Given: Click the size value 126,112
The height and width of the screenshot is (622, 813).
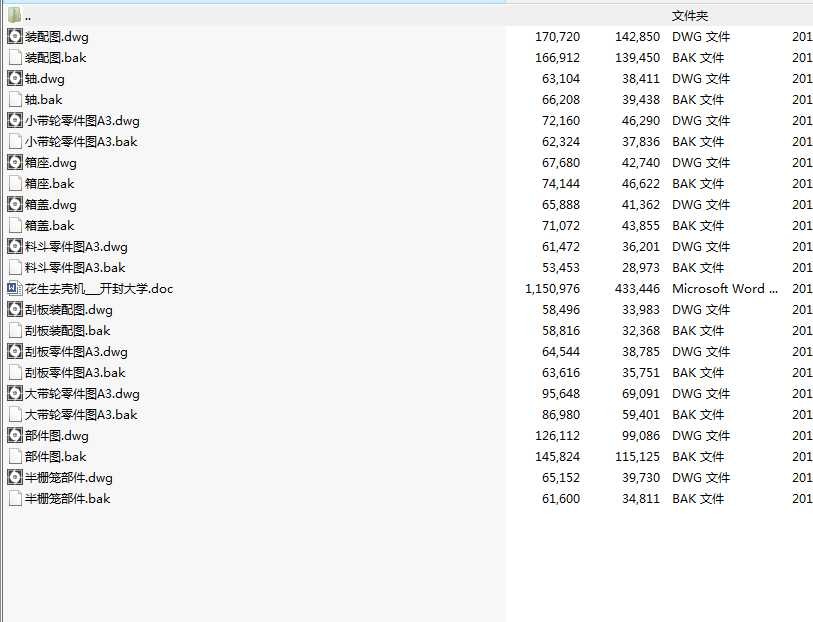Looking at the screenshot, I should [x=557, y=436].
